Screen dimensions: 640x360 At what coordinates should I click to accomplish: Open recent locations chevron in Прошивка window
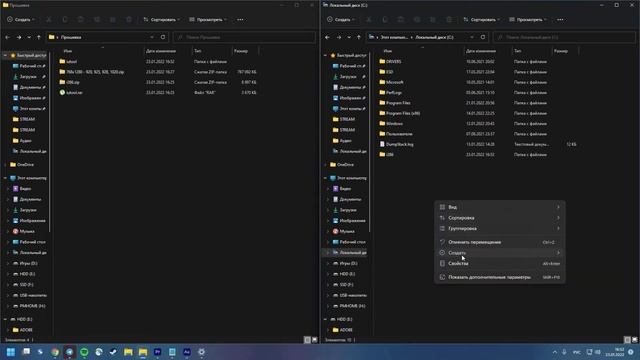(29, 37)
